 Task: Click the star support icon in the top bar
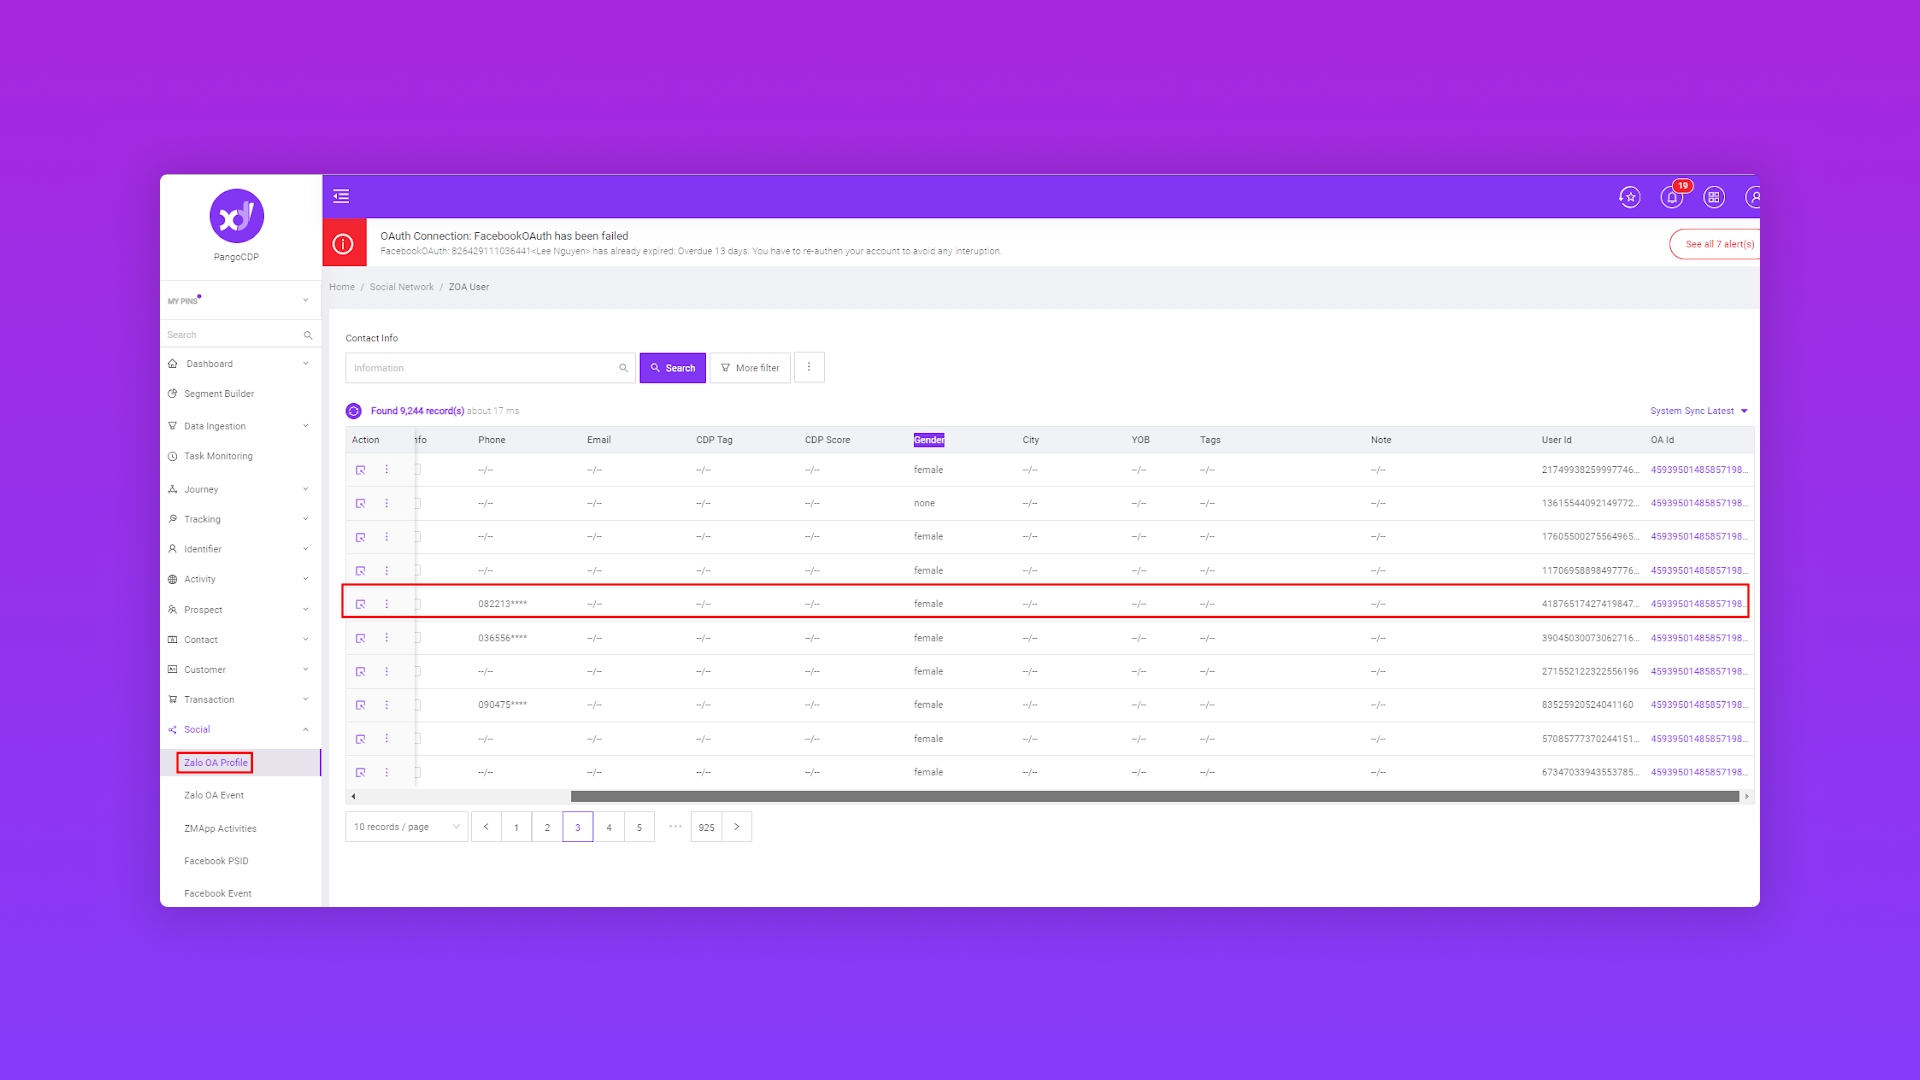click(1630, 197)
